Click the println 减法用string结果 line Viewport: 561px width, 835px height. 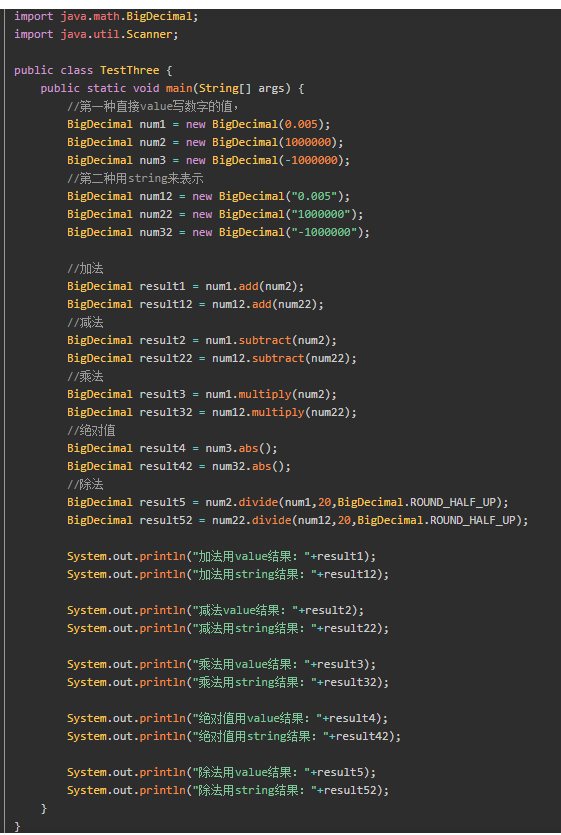[x=228, y=628]
